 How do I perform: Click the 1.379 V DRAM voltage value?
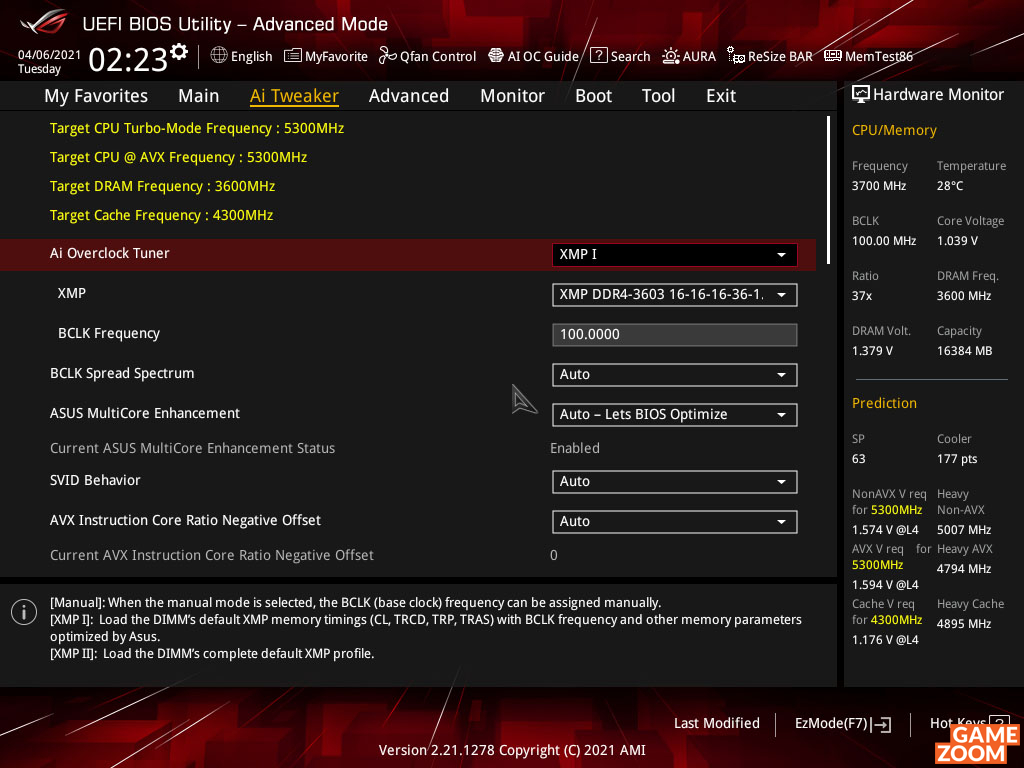point(872,351)
